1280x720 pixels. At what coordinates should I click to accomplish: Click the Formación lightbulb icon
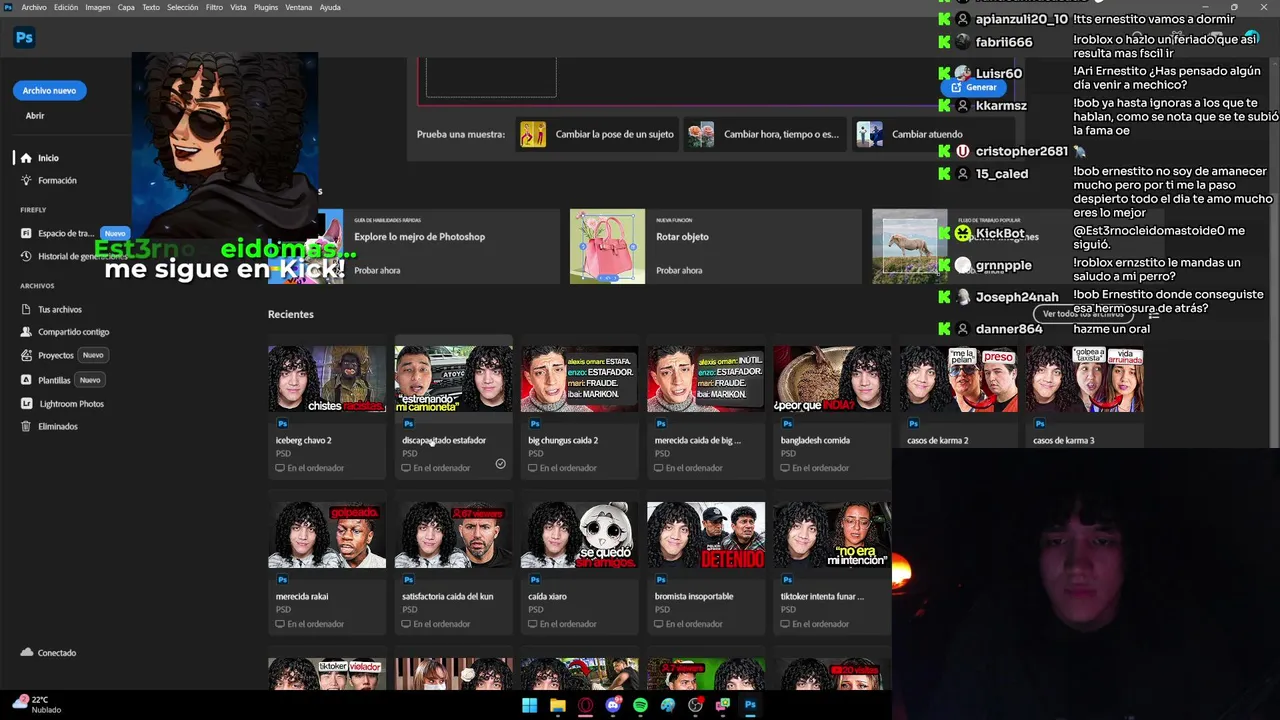tap(26, 180)
